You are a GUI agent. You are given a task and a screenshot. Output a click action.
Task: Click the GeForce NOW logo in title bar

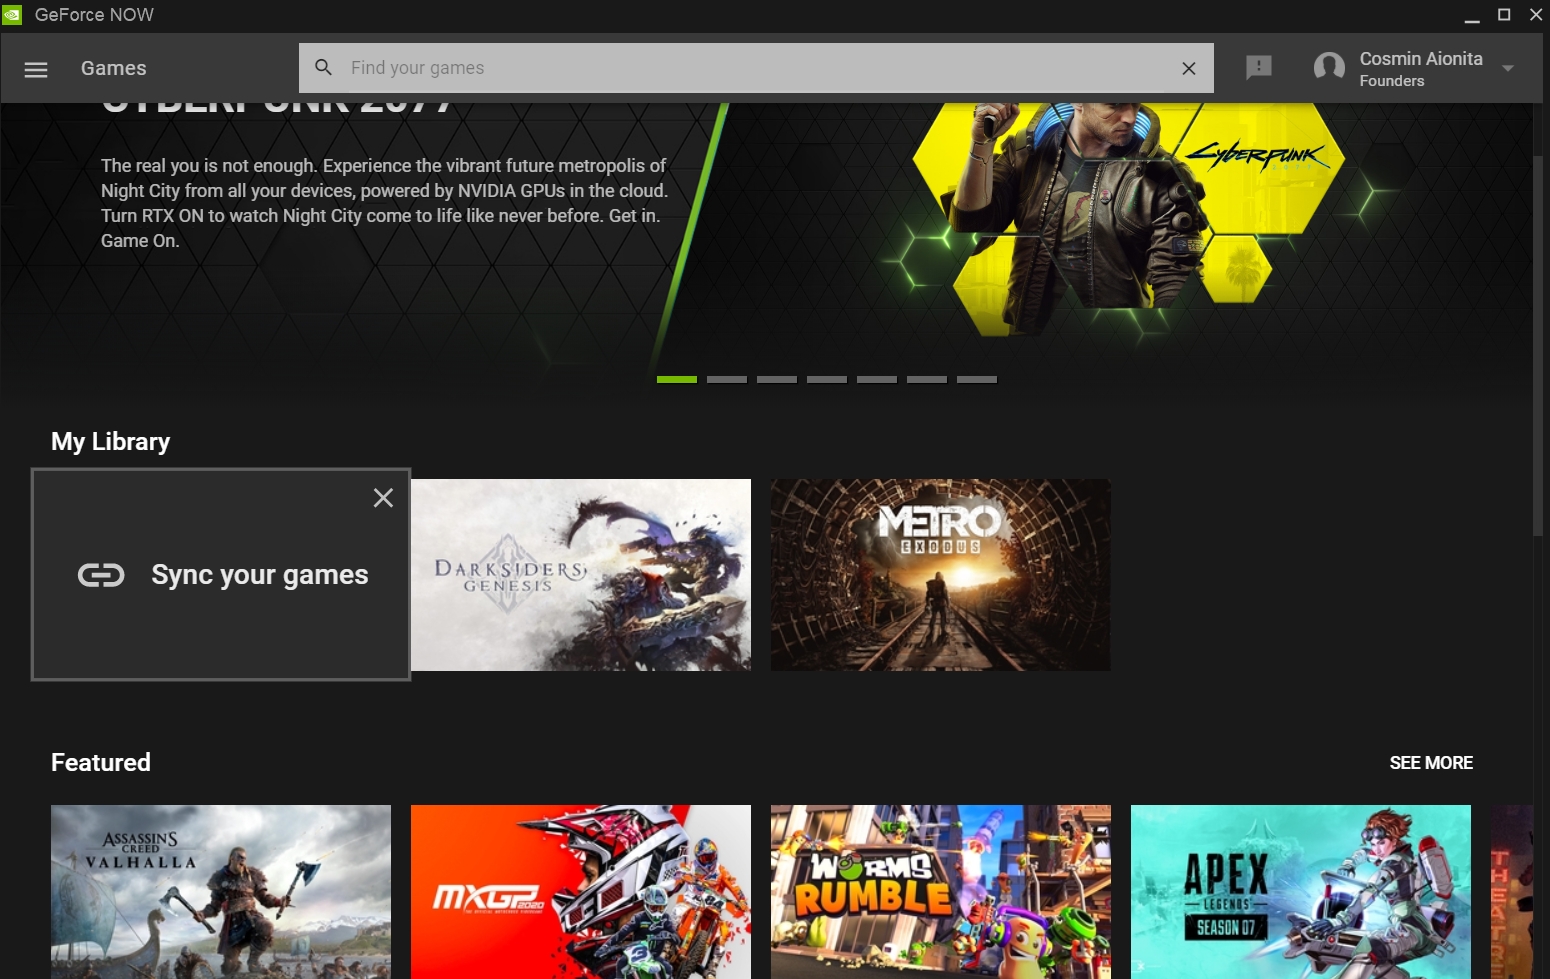13,15
